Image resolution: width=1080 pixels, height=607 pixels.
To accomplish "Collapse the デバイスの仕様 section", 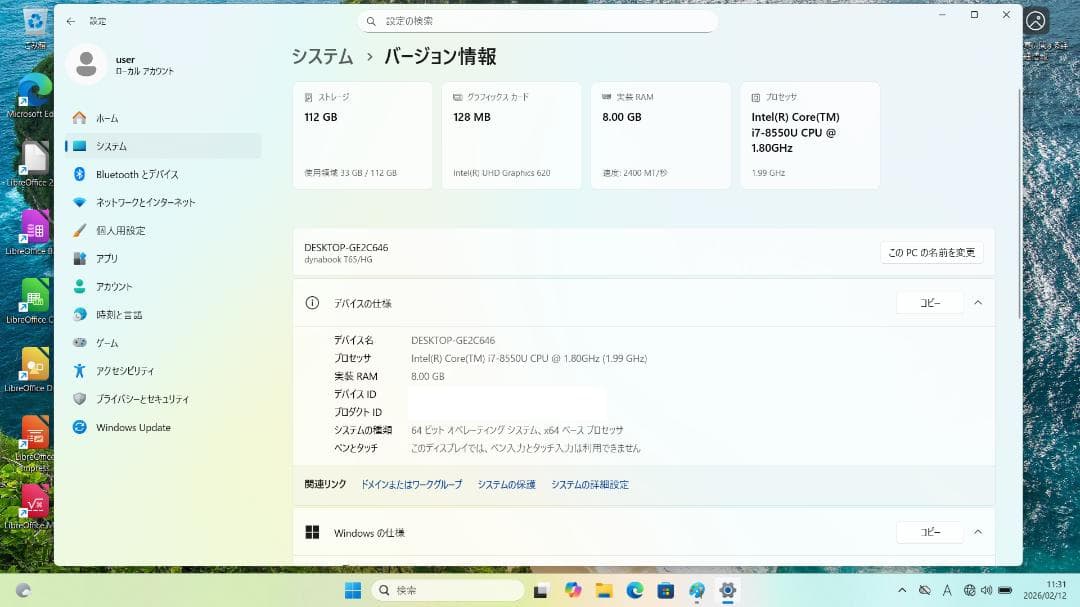I will click(x=977, y=302).
